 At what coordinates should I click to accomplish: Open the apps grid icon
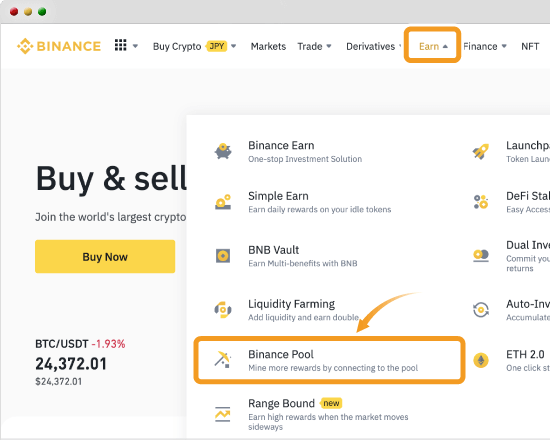[121, 45]
